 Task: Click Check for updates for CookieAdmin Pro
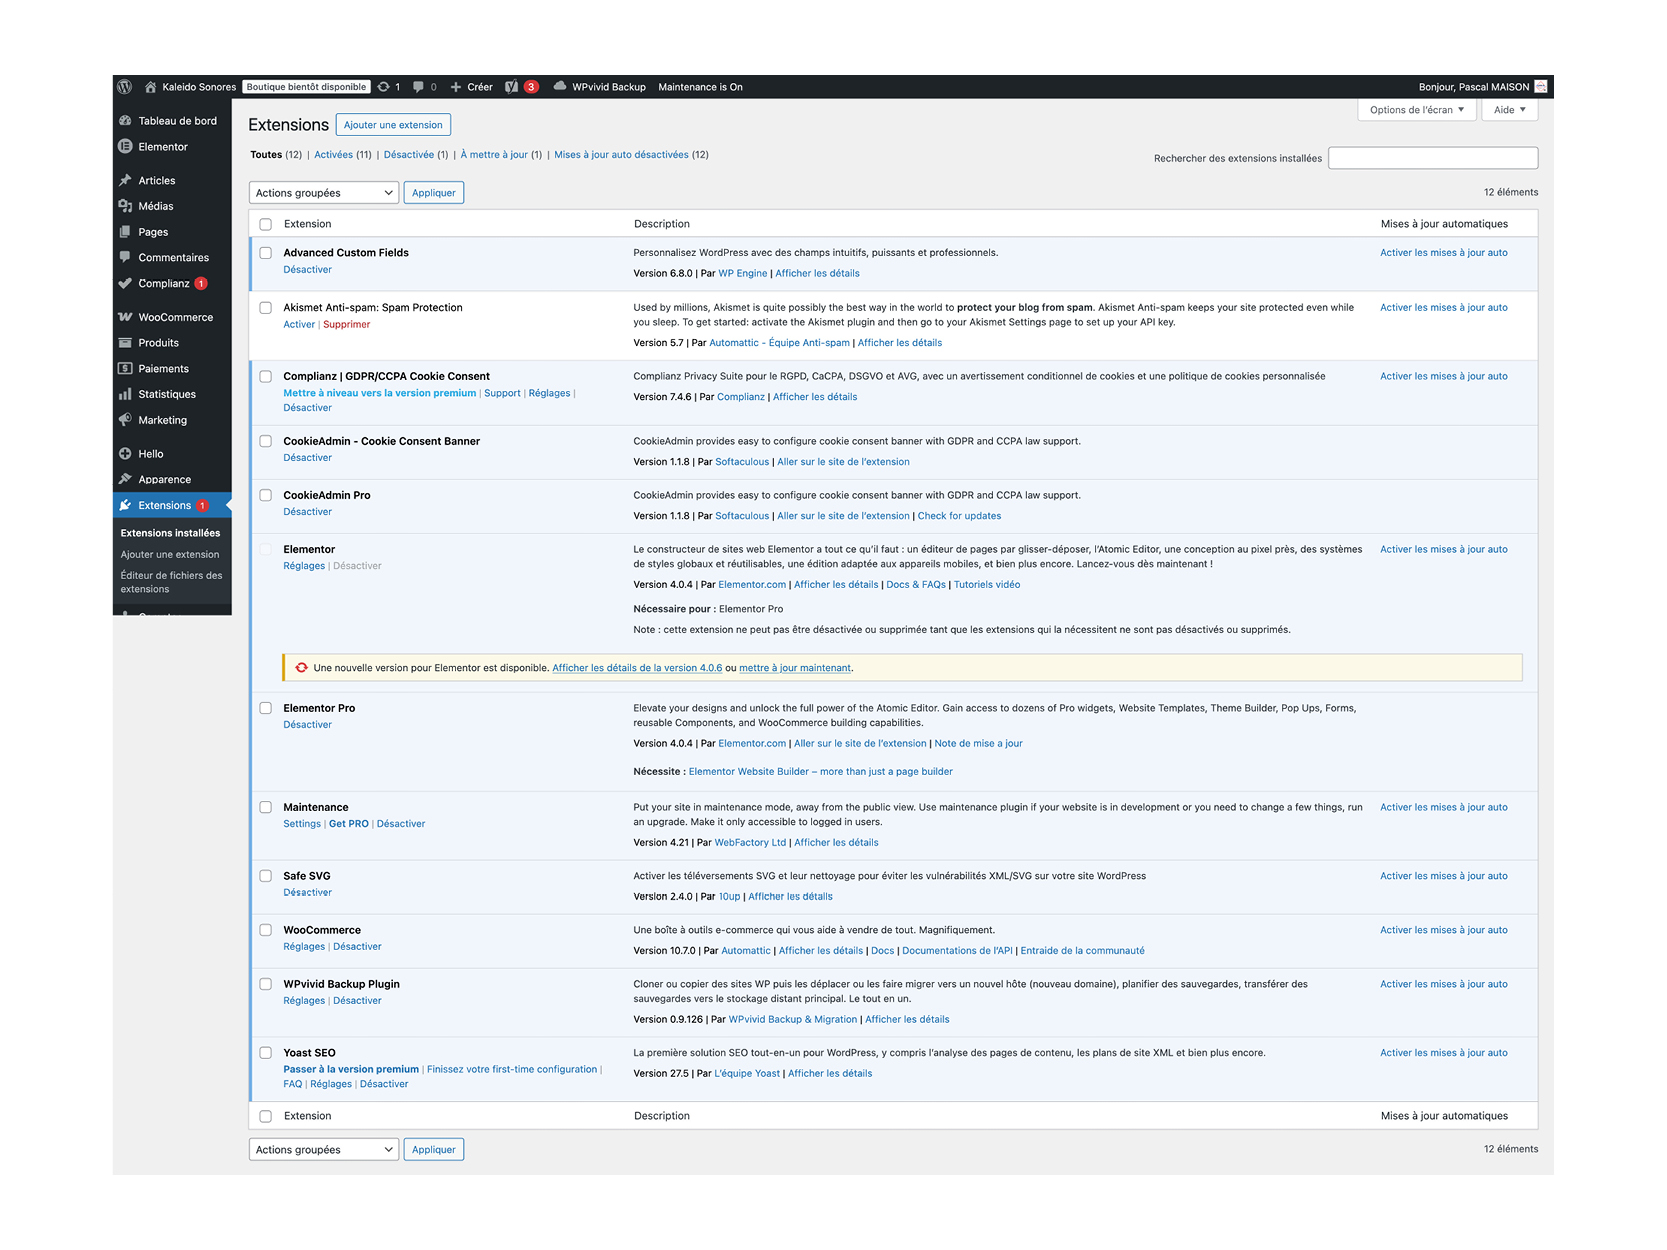(959, 516)
